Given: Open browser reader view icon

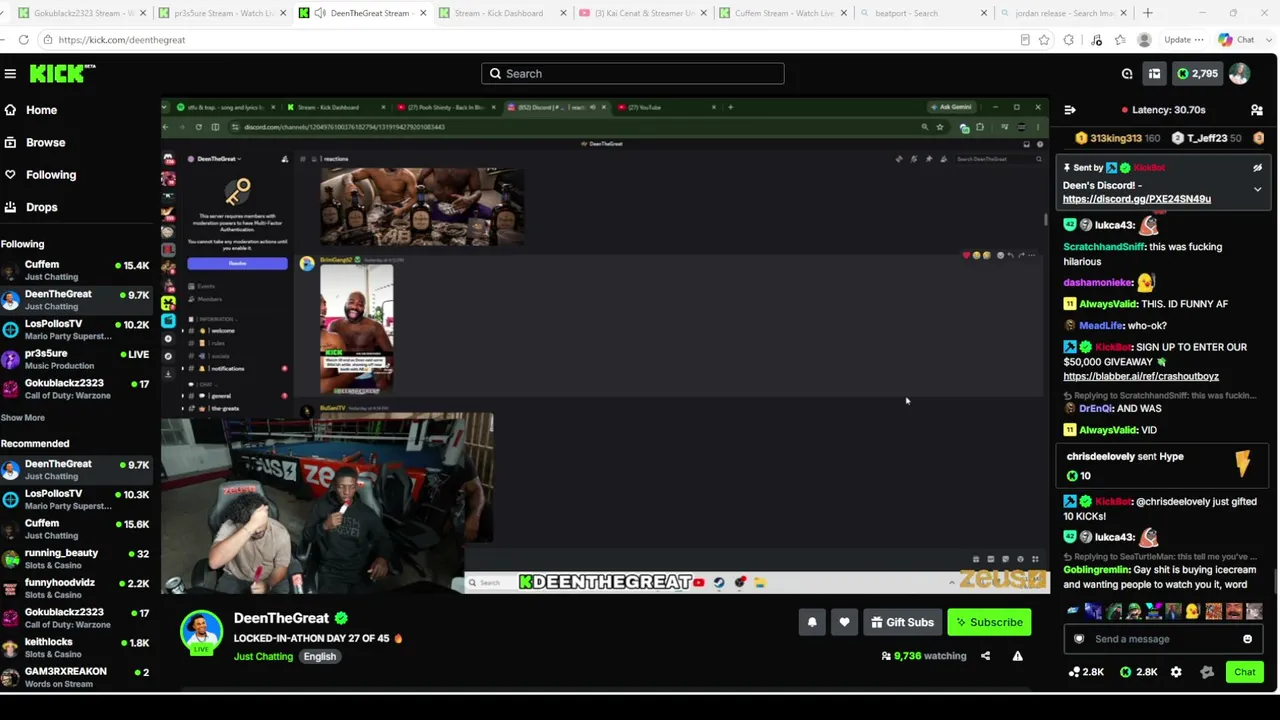Looking at the screenshot, I should [x=1025, y=40].
